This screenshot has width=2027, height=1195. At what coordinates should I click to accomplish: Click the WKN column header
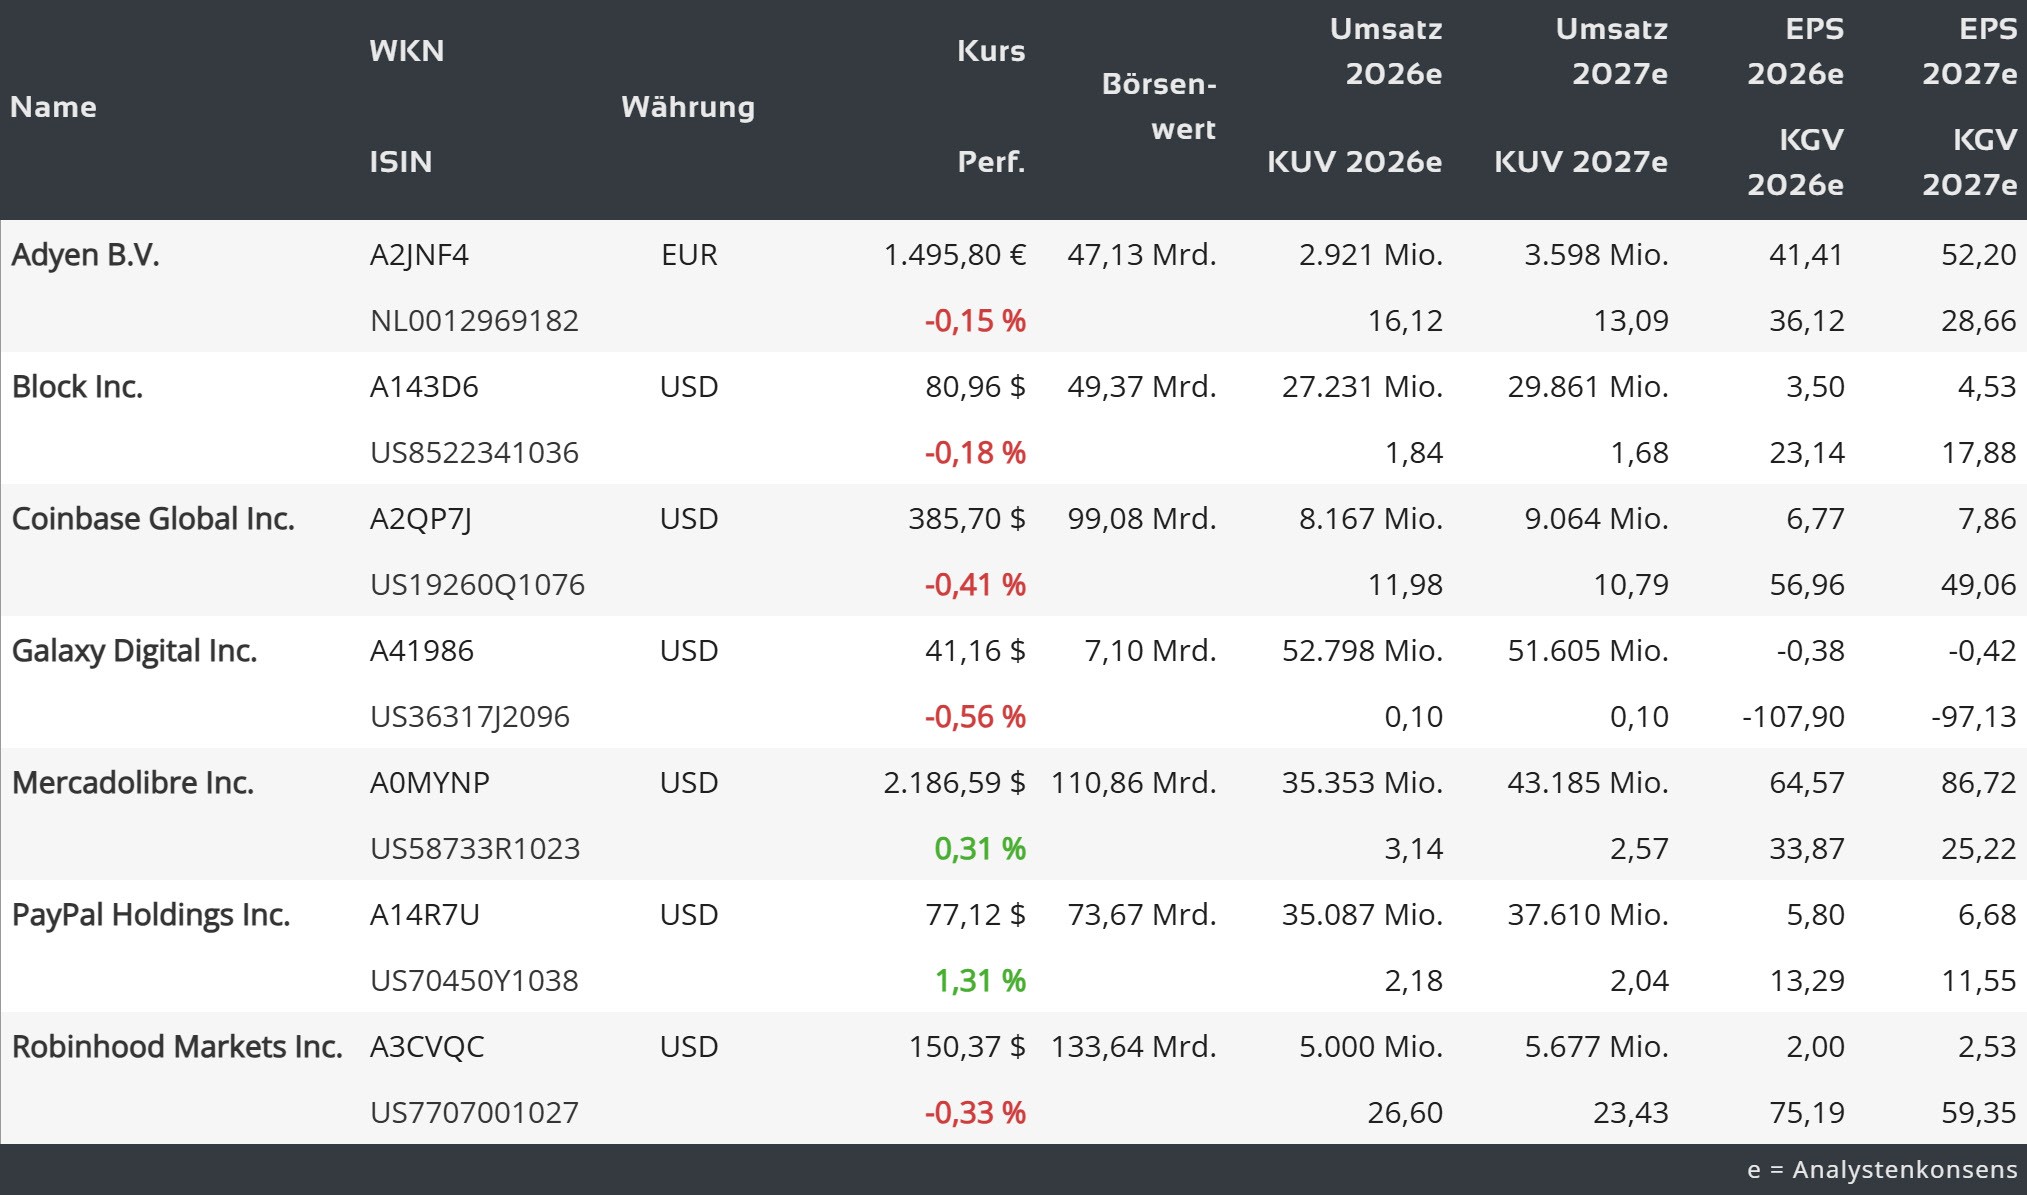tap(406, 52)
